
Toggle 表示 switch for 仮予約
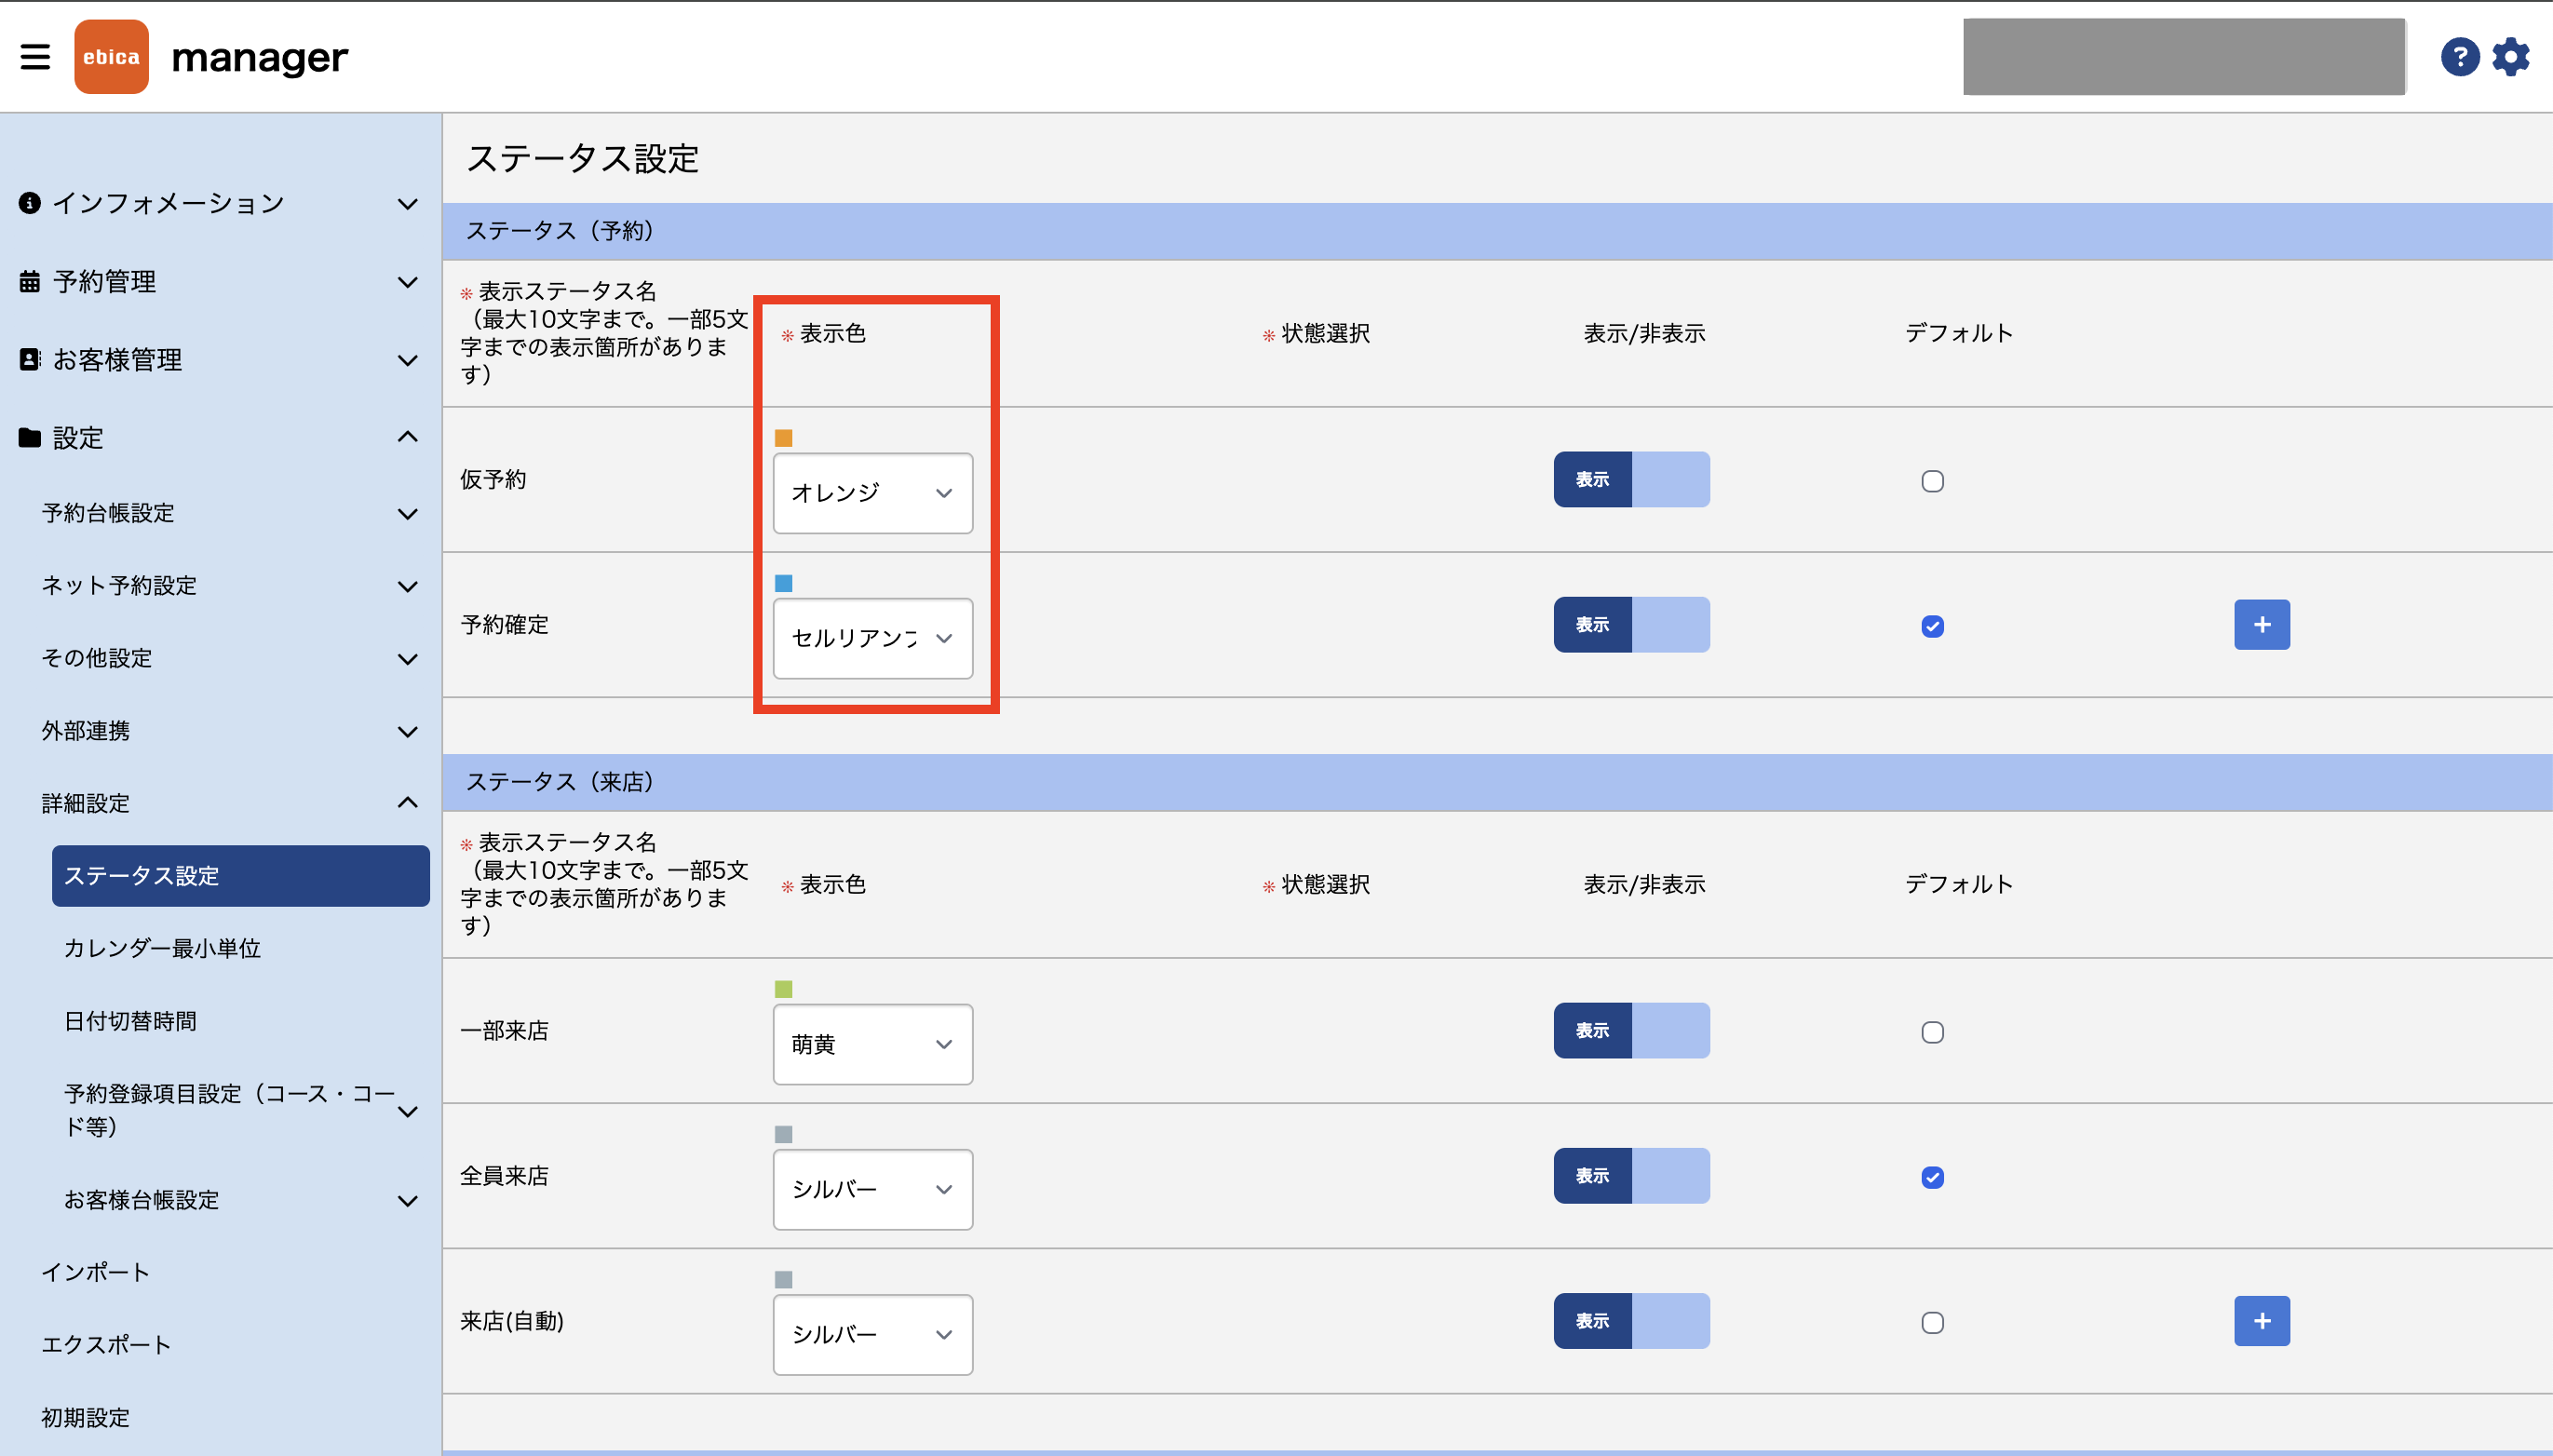pyautogui.click(x=1631, y=480)
